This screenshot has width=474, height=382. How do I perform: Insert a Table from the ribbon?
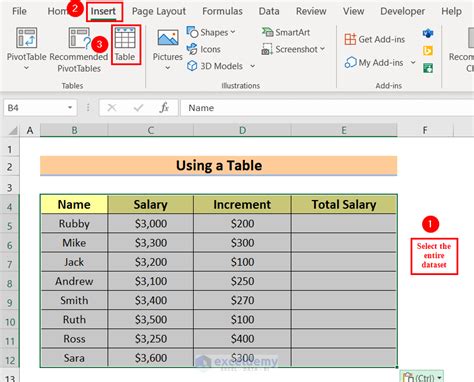(125, 44)
